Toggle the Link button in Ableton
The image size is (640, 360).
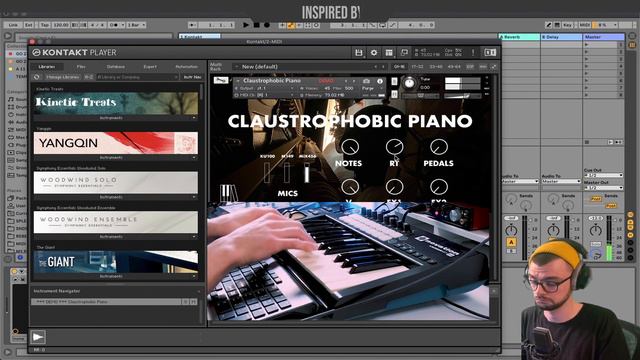[x=13, y=25]
